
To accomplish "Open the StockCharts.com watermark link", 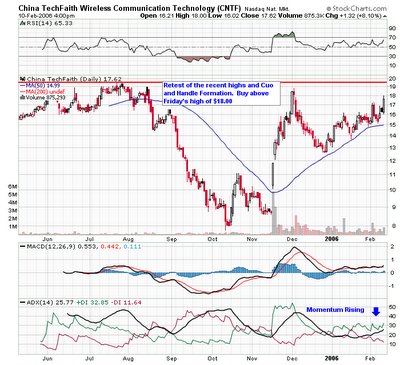I will [357, 8].
